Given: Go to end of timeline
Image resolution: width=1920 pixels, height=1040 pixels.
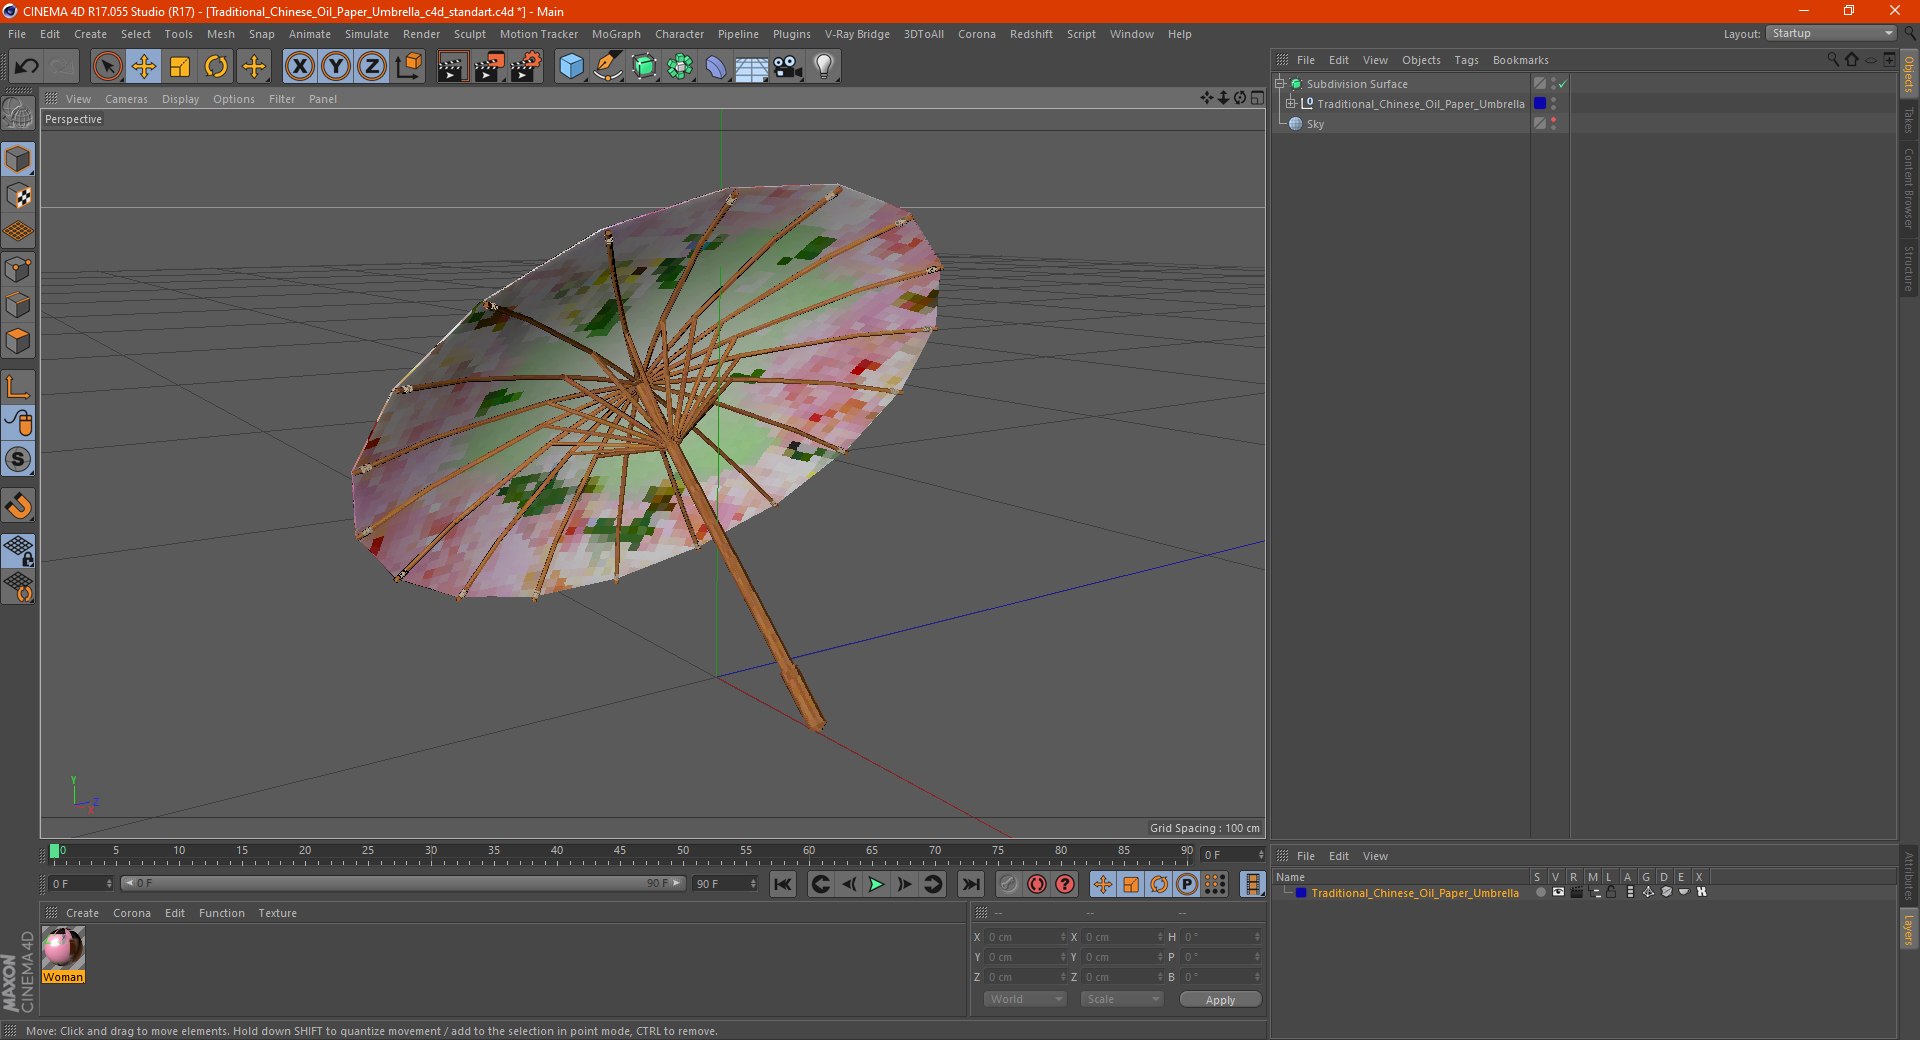Looking at the screenshot, I should 970,884.
